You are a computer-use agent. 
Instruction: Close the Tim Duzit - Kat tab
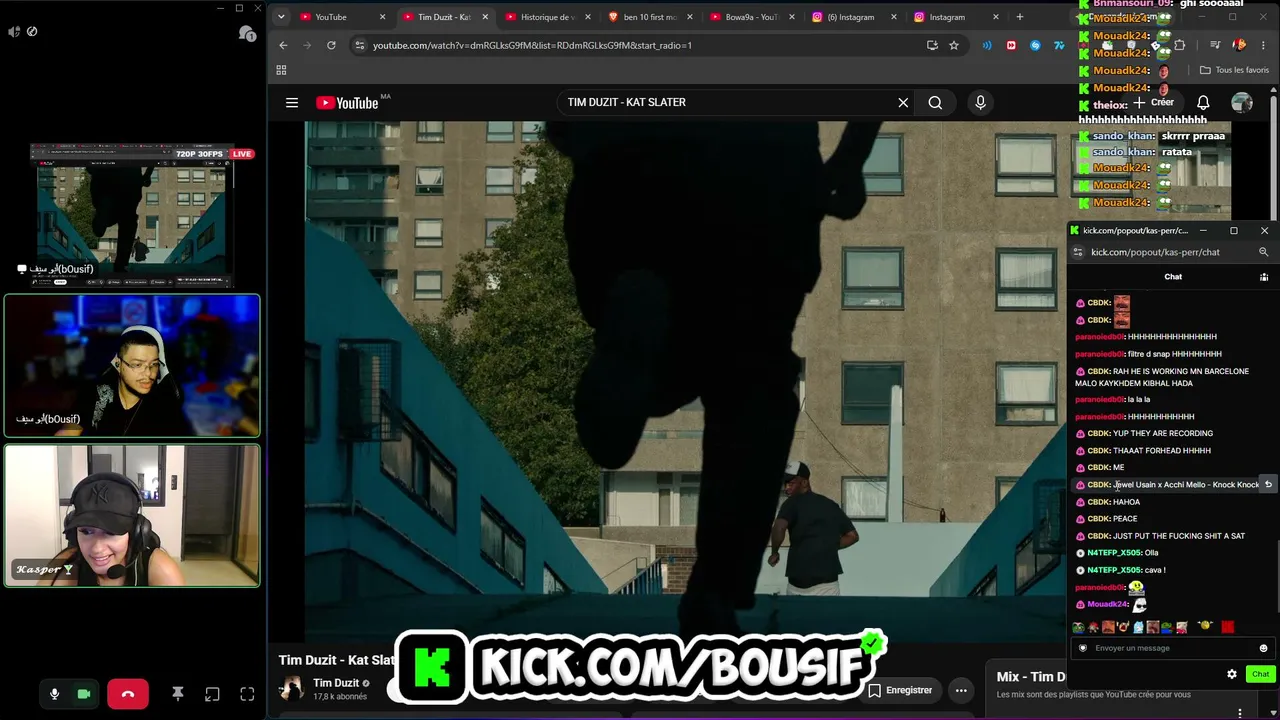pos(485,17)
